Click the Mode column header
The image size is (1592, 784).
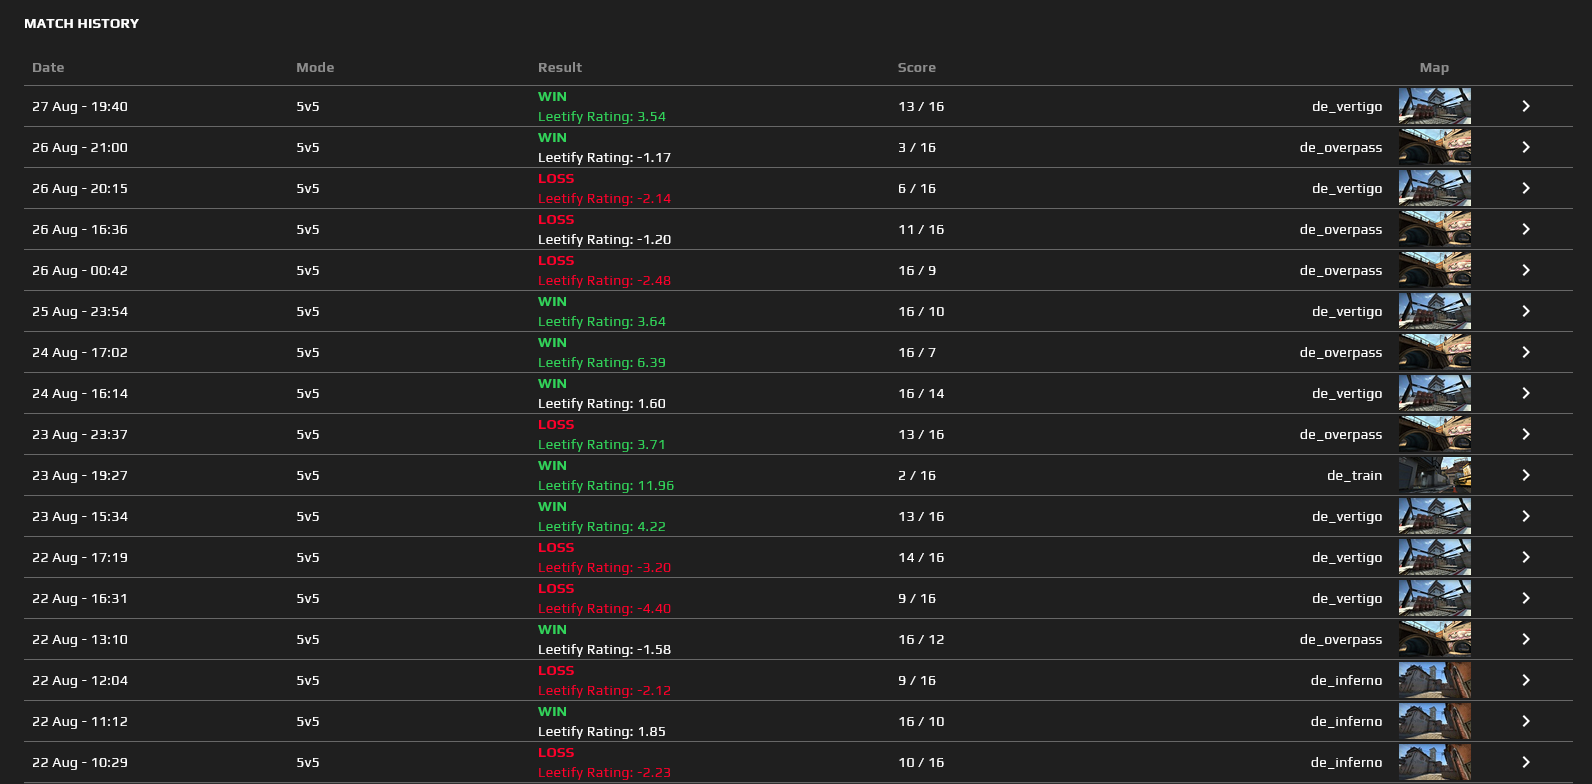coord(315,67)
